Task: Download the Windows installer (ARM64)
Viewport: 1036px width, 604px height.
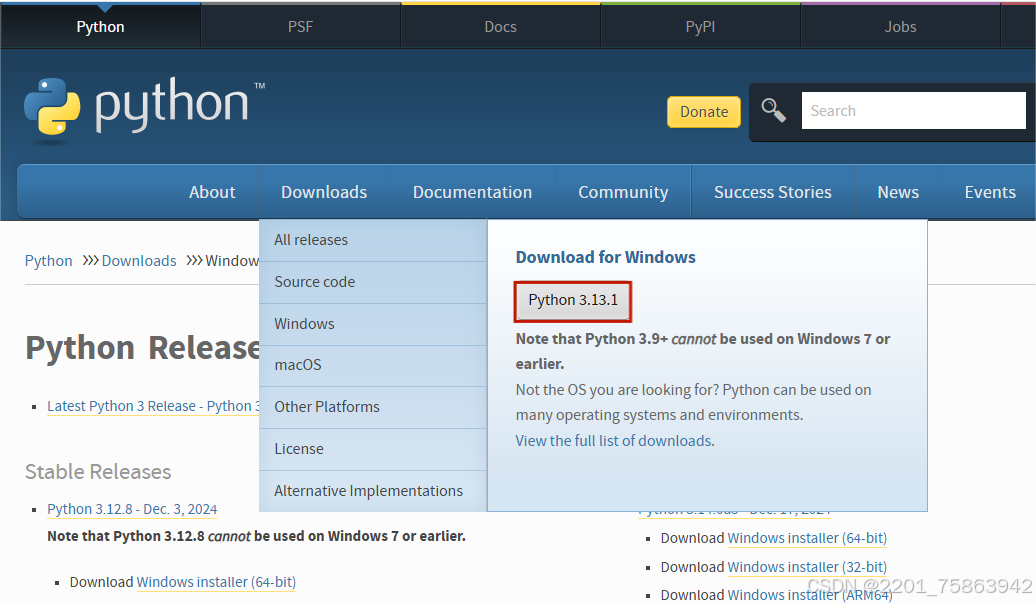Action: click(x=807, y=594)
